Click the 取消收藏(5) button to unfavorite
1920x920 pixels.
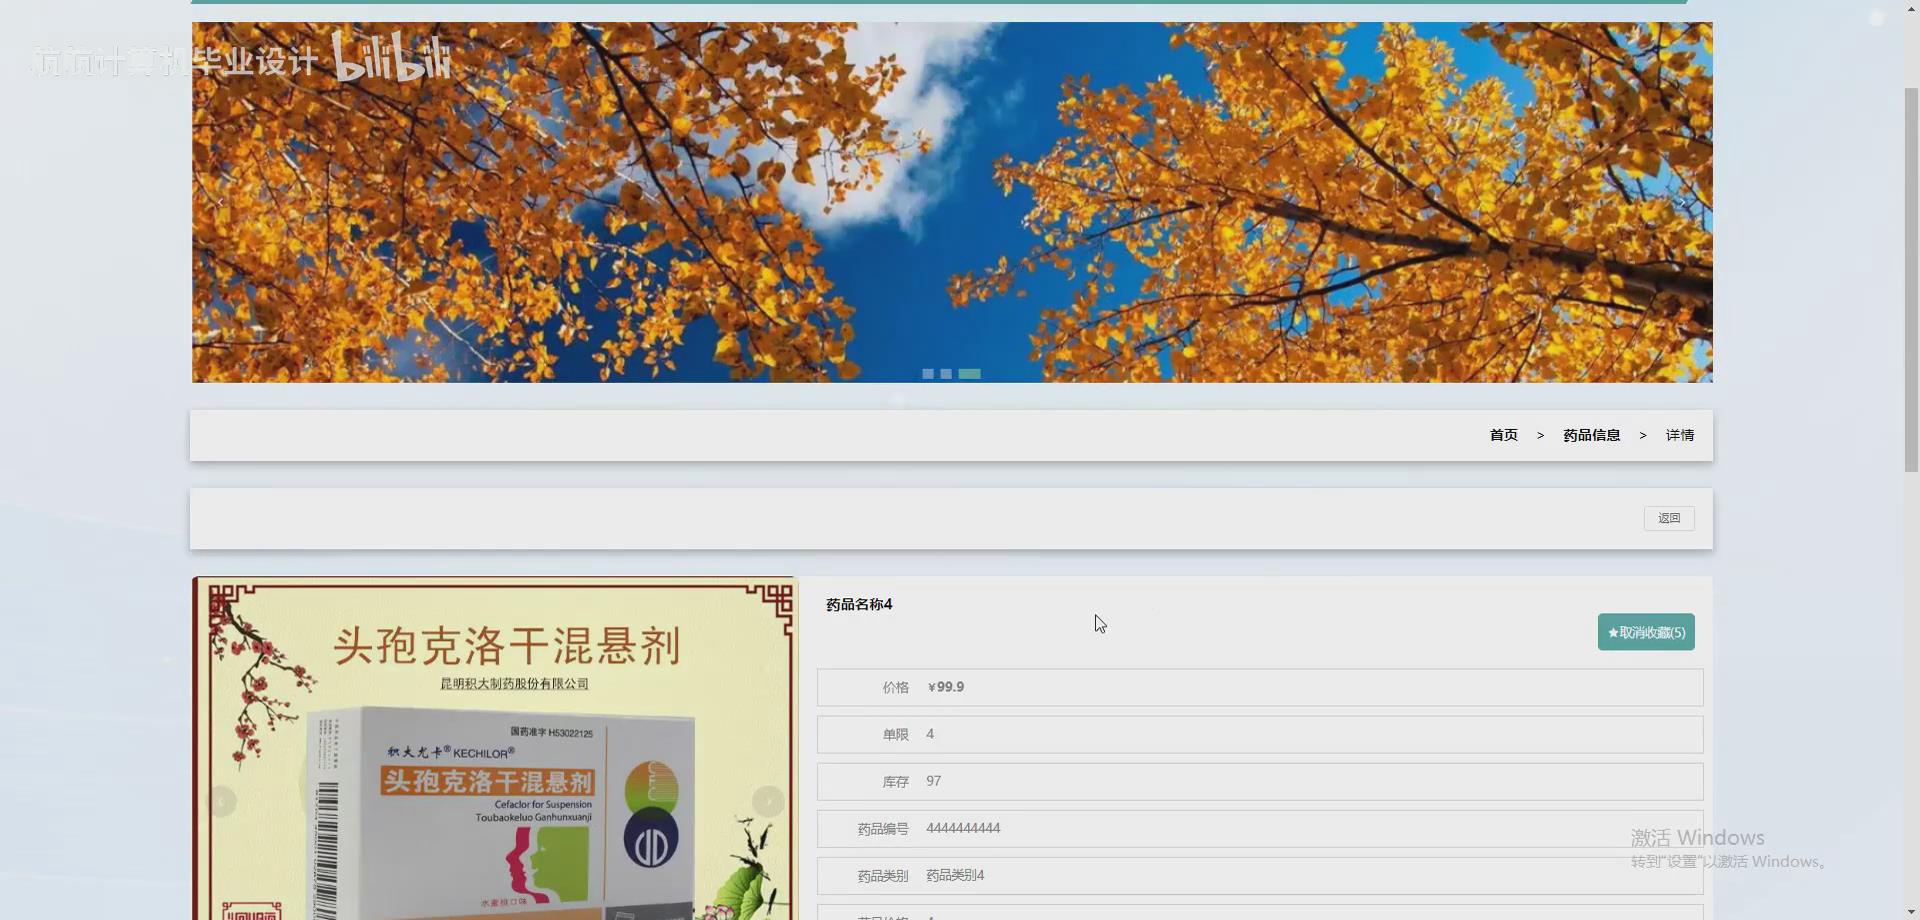(1645, 631)
